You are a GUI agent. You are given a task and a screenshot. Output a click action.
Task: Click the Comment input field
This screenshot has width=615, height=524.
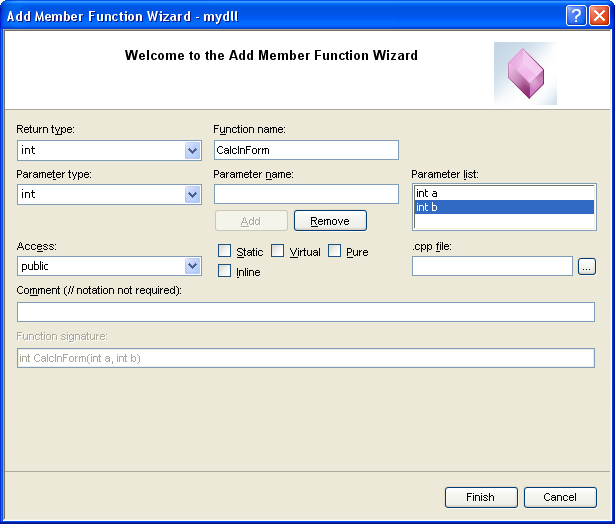[306, 312]
